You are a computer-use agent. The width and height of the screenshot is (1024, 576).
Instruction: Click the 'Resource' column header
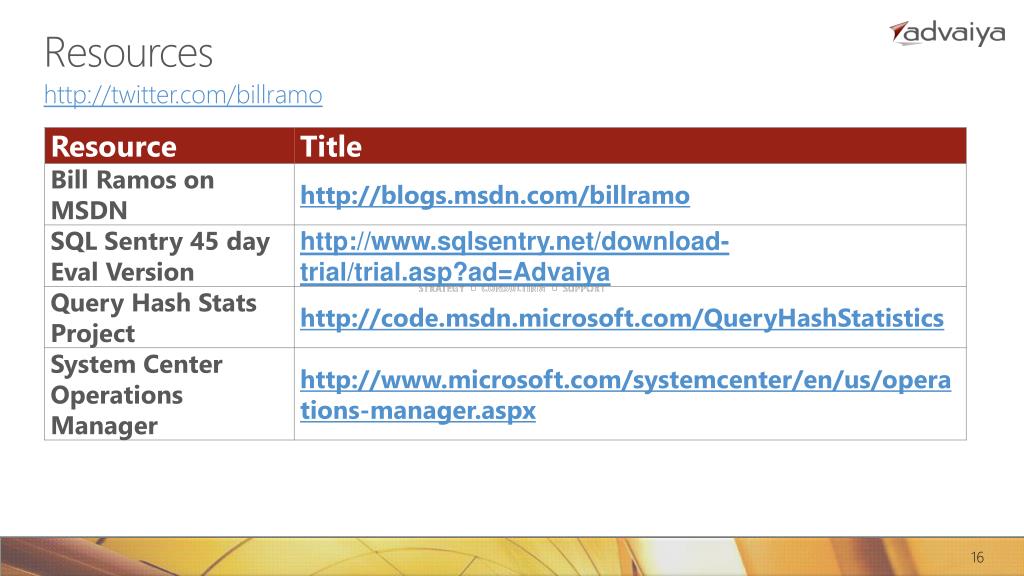(x=169, y=146)
